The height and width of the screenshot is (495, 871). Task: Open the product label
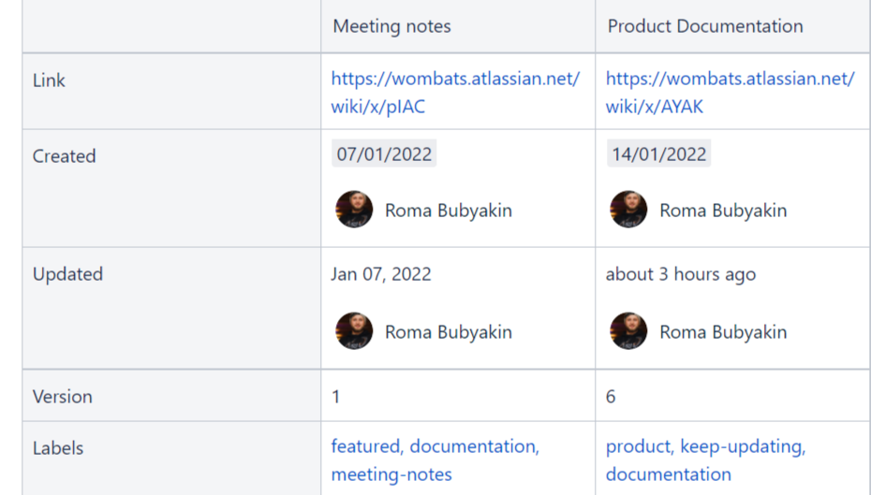point(638,446)
